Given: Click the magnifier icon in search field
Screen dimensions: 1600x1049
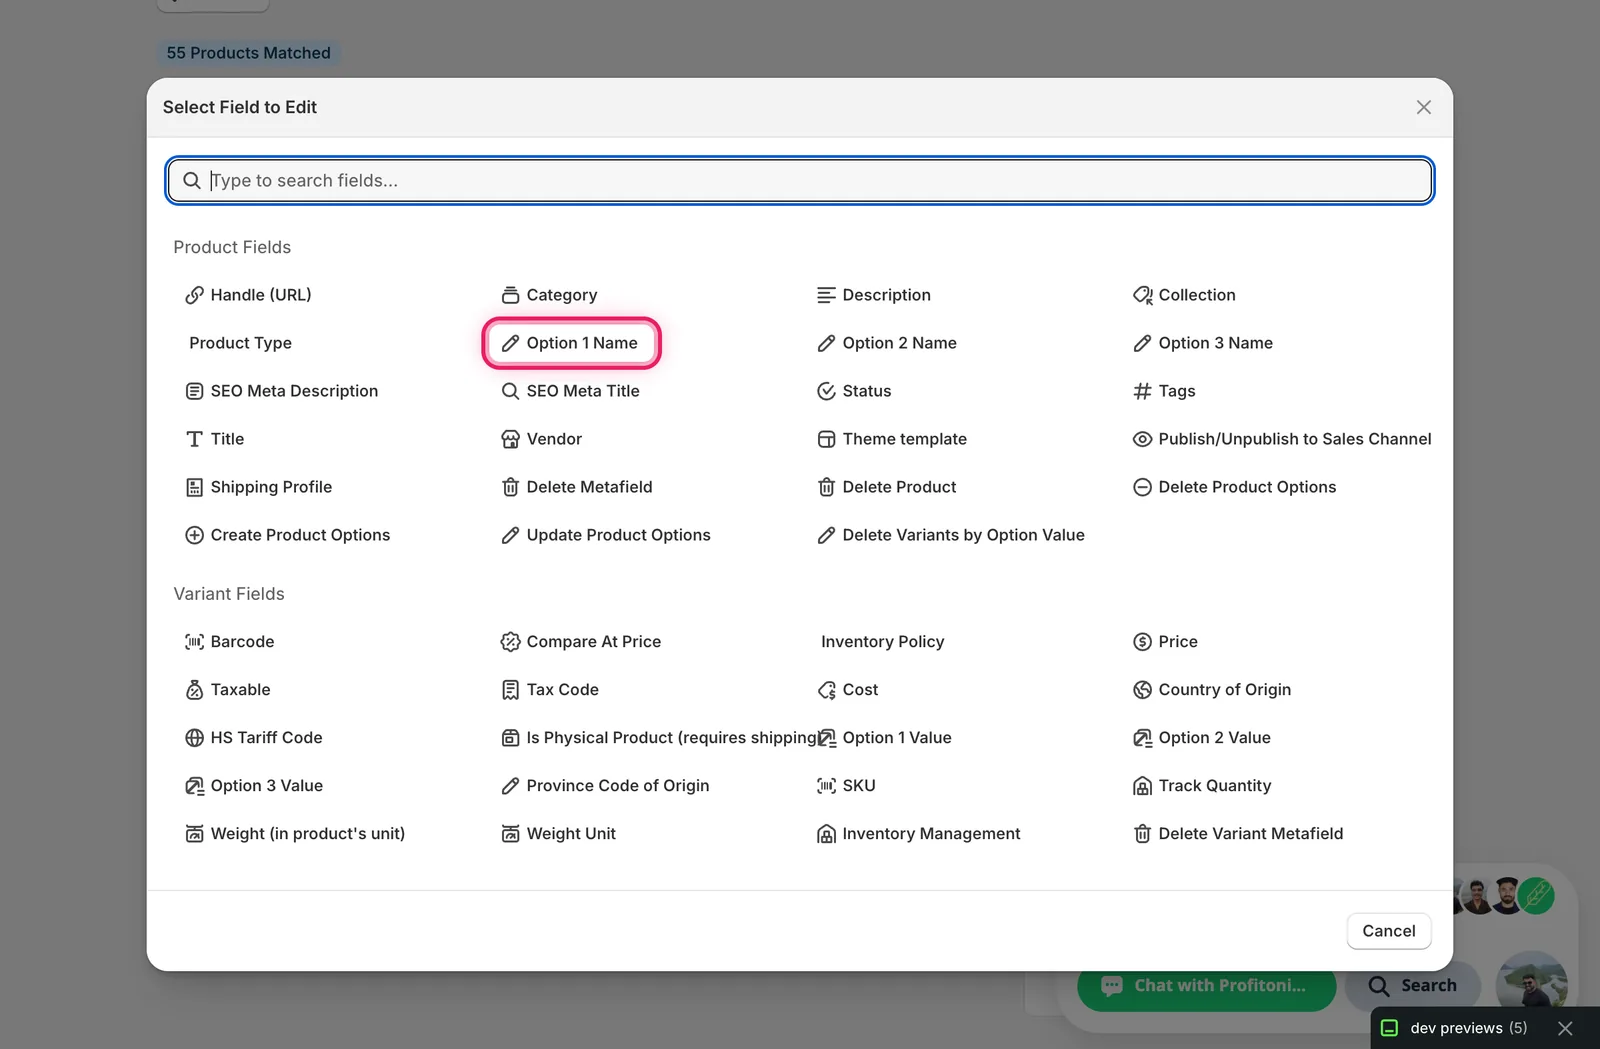Looking at the screenshot, I should [x=192, y=181].
